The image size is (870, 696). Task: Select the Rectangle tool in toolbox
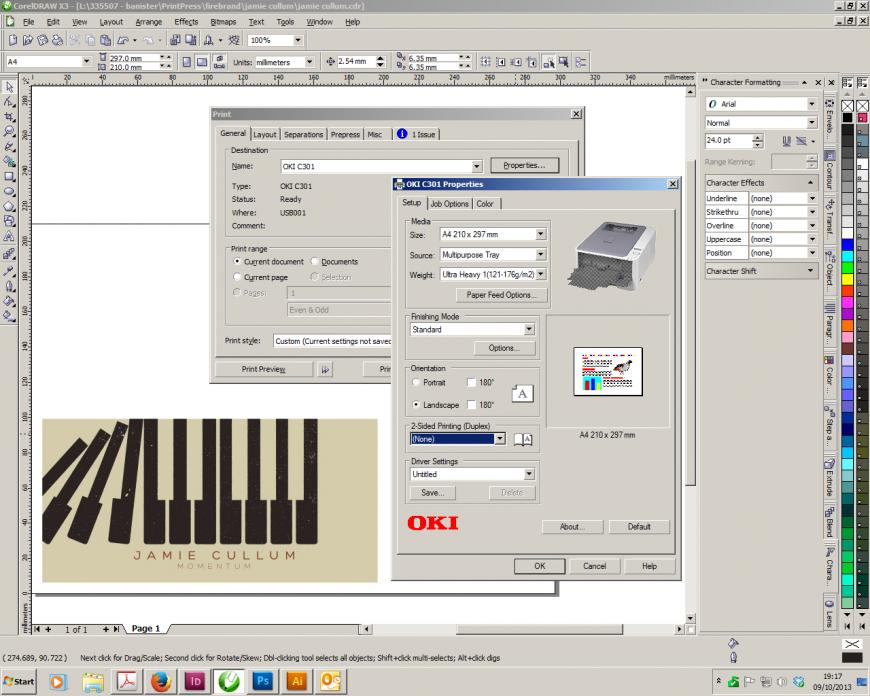click(x=9, y=176)
